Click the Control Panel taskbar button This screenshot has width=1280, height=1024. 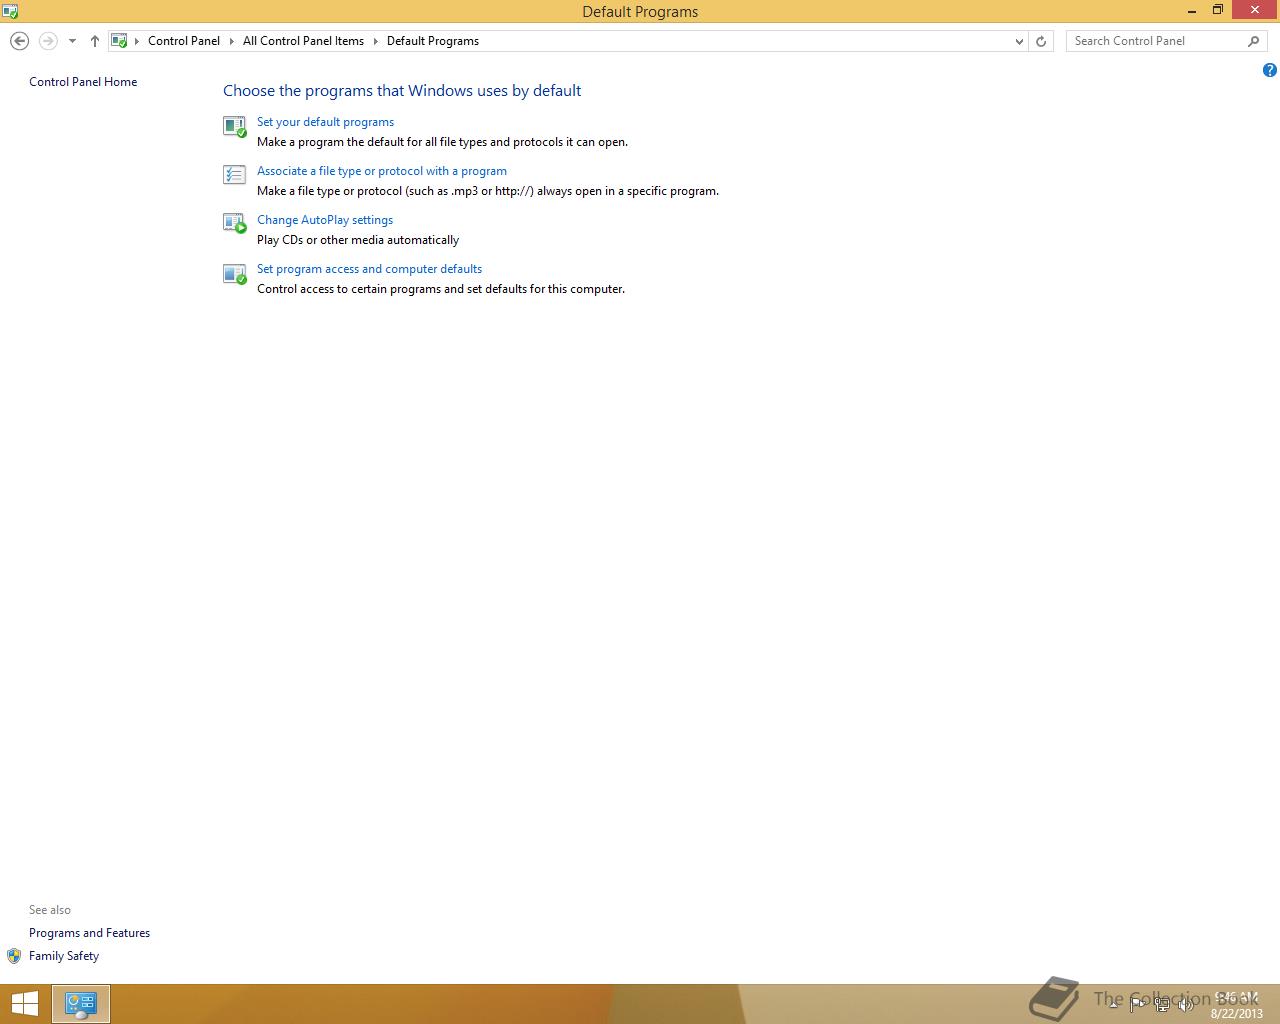(80, 1004)
